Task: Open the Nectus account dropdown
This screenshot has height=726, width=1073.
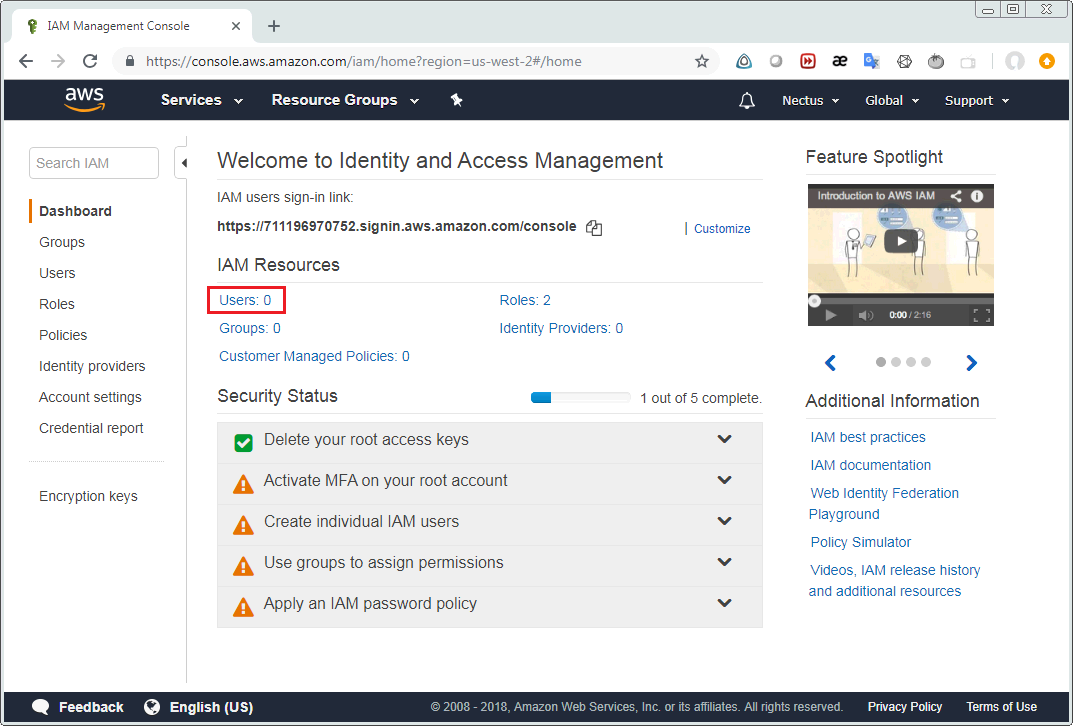Action: (810, 101)
